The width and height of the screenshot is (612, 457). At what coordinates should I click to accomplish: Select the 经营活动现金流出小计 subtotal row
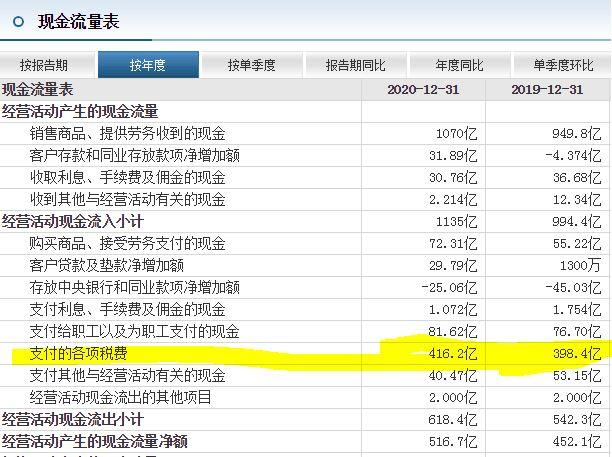73,420
